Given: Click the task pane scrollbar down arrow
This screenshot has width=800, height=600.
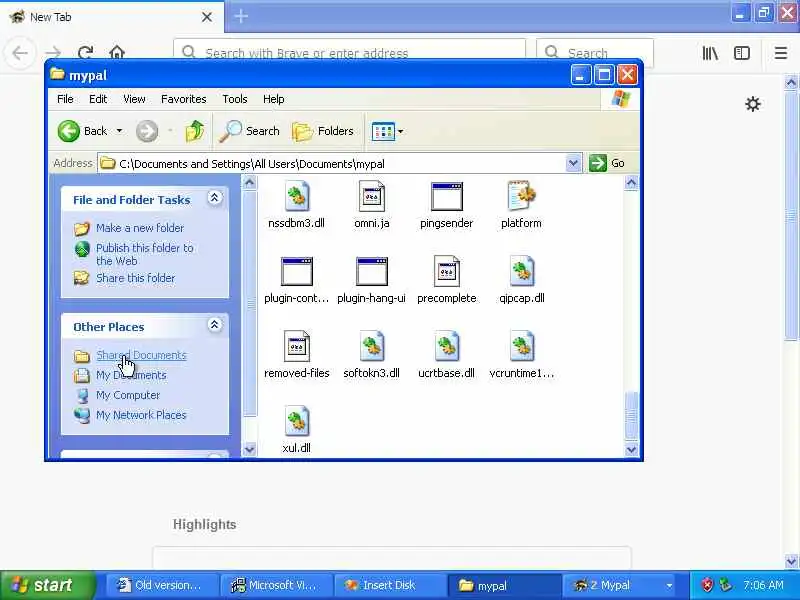Looking at the screenshot, I should pos(249,449).
